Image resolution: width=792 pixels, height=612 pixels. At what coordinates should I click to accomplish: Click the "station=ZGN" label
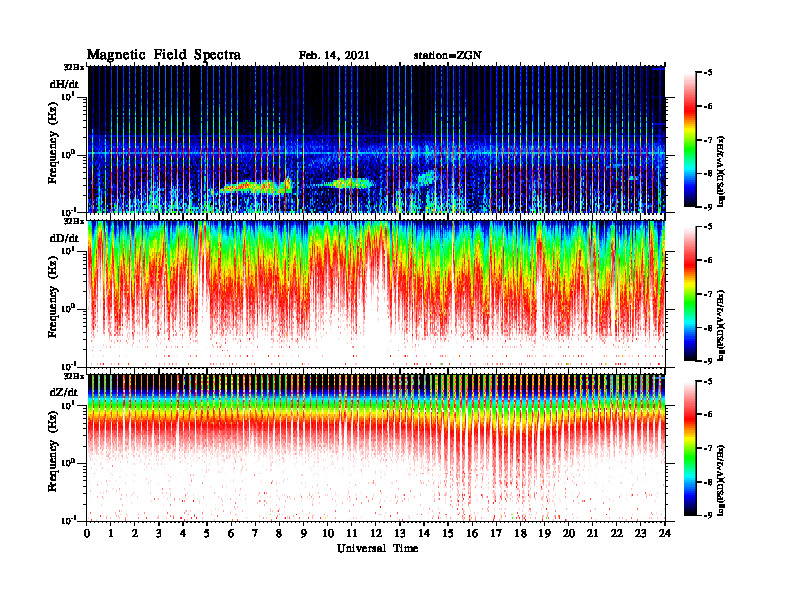pyautogui.click(x=448, y=56)
